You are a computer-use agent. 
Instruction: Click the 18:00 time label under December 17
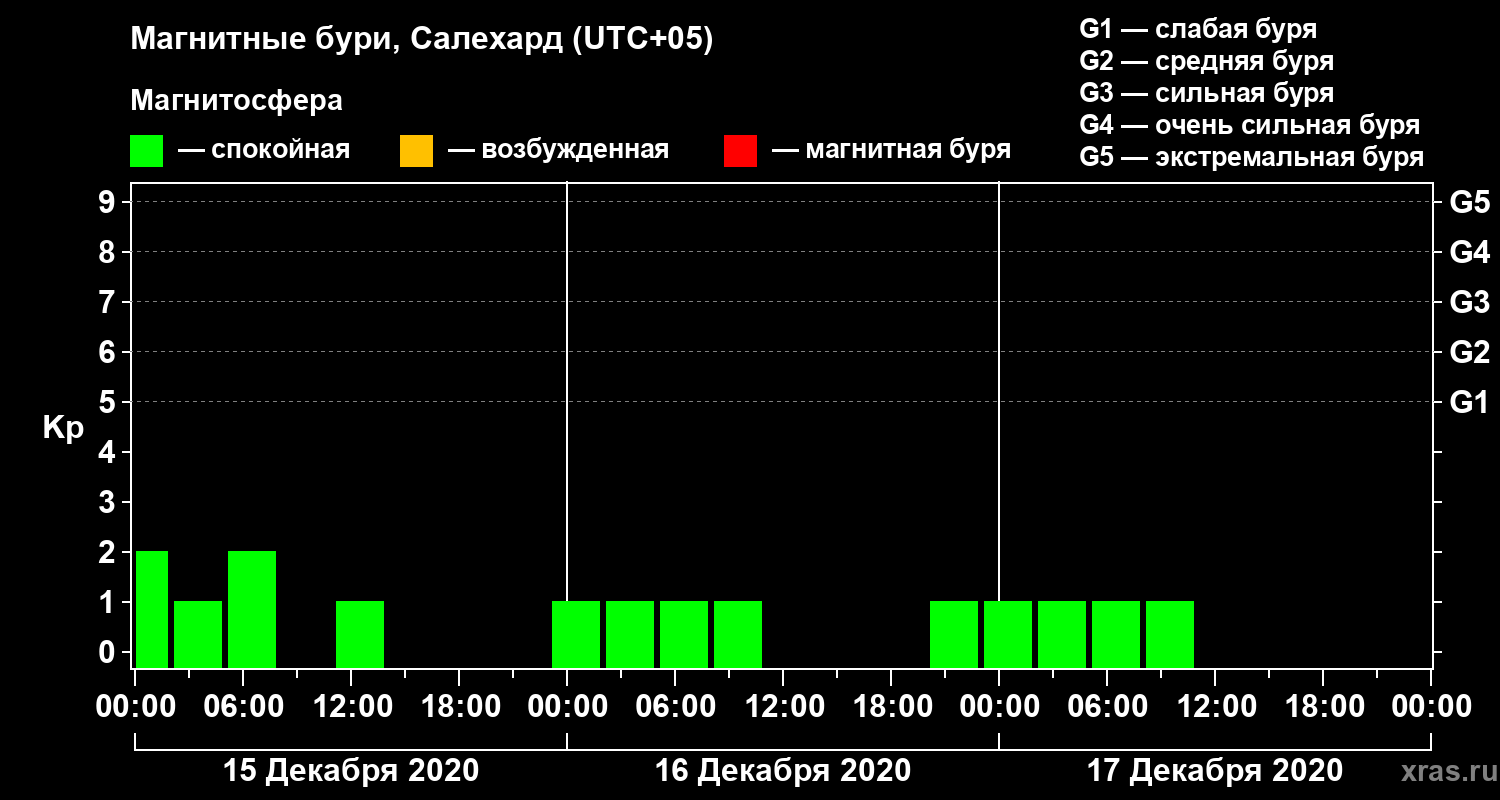1323,706
